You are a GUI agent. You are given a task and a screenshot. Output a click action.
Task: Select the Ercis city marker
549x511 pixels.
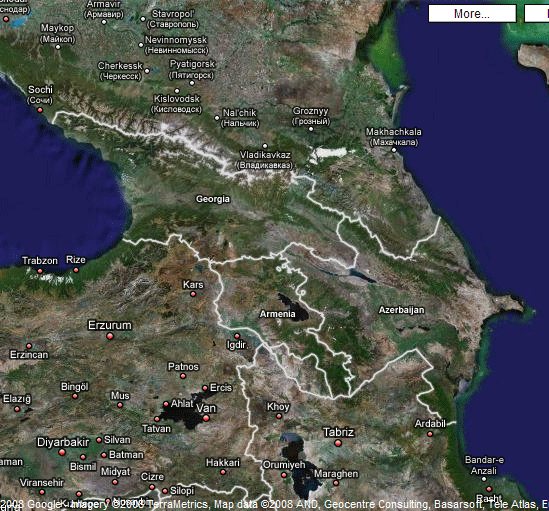click(x=205, y=388)
